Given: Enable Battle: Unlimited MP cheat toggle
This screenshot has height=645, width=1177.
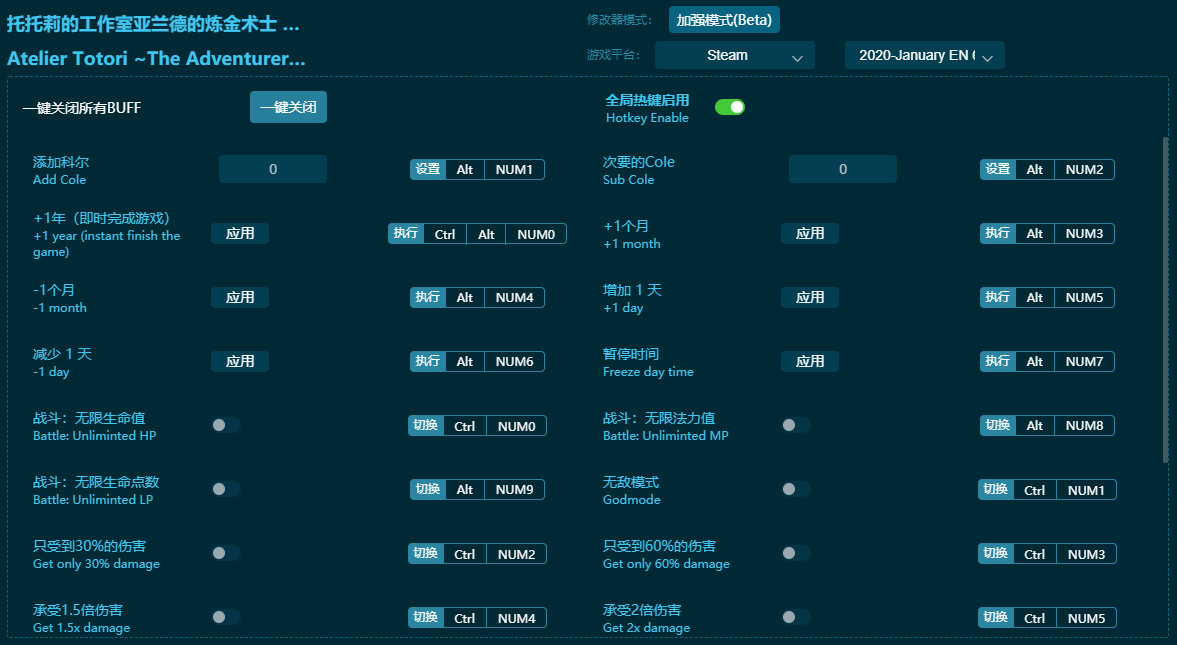Looking at the screenshot, I should click(796, 425).
